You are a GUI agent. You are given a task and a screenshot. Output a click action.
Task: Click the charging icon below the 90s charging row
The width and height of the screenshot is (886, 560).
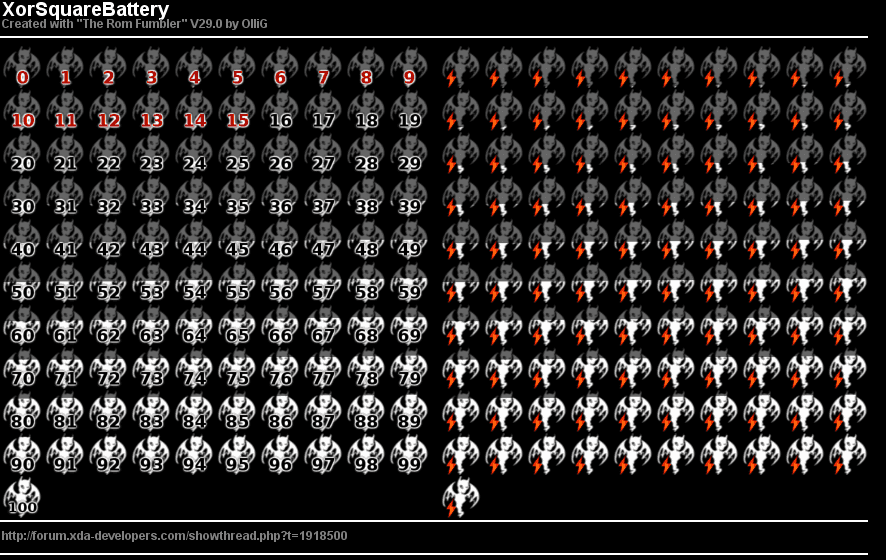point(461,497)
